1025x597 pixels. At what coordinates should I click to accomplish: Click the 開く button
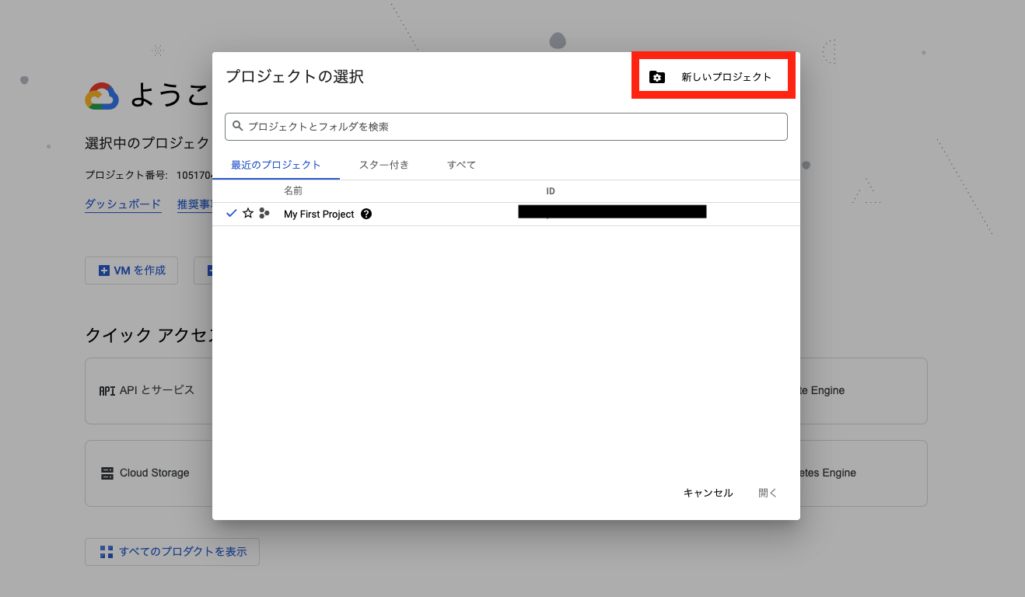pos(767,492)
